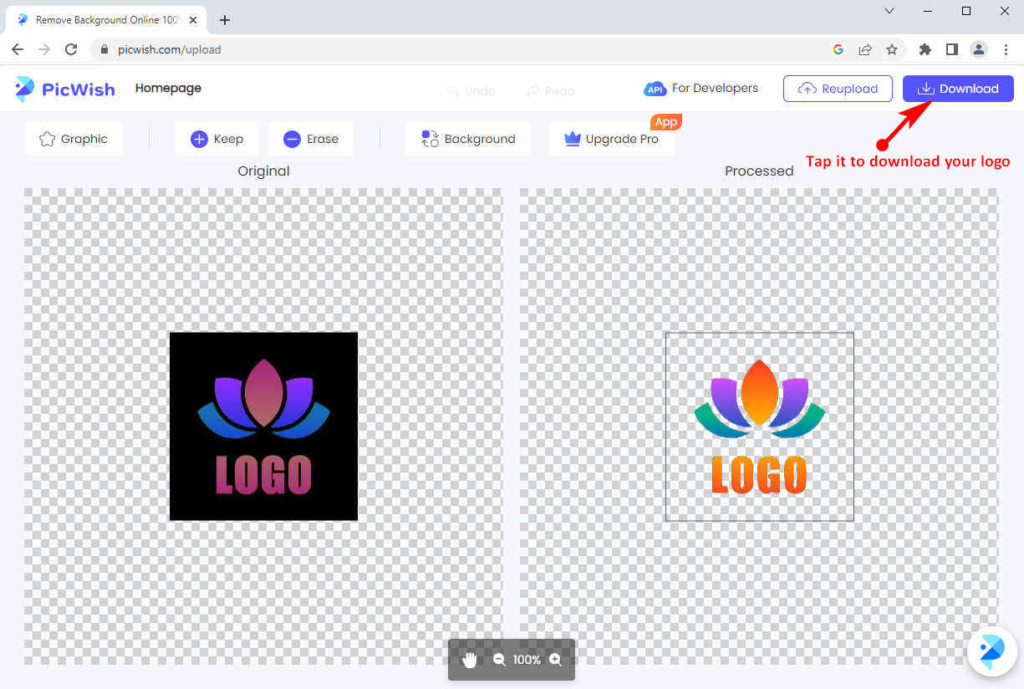Click the Graphic tool
The image size is (1024, 689).
(73, 139)
